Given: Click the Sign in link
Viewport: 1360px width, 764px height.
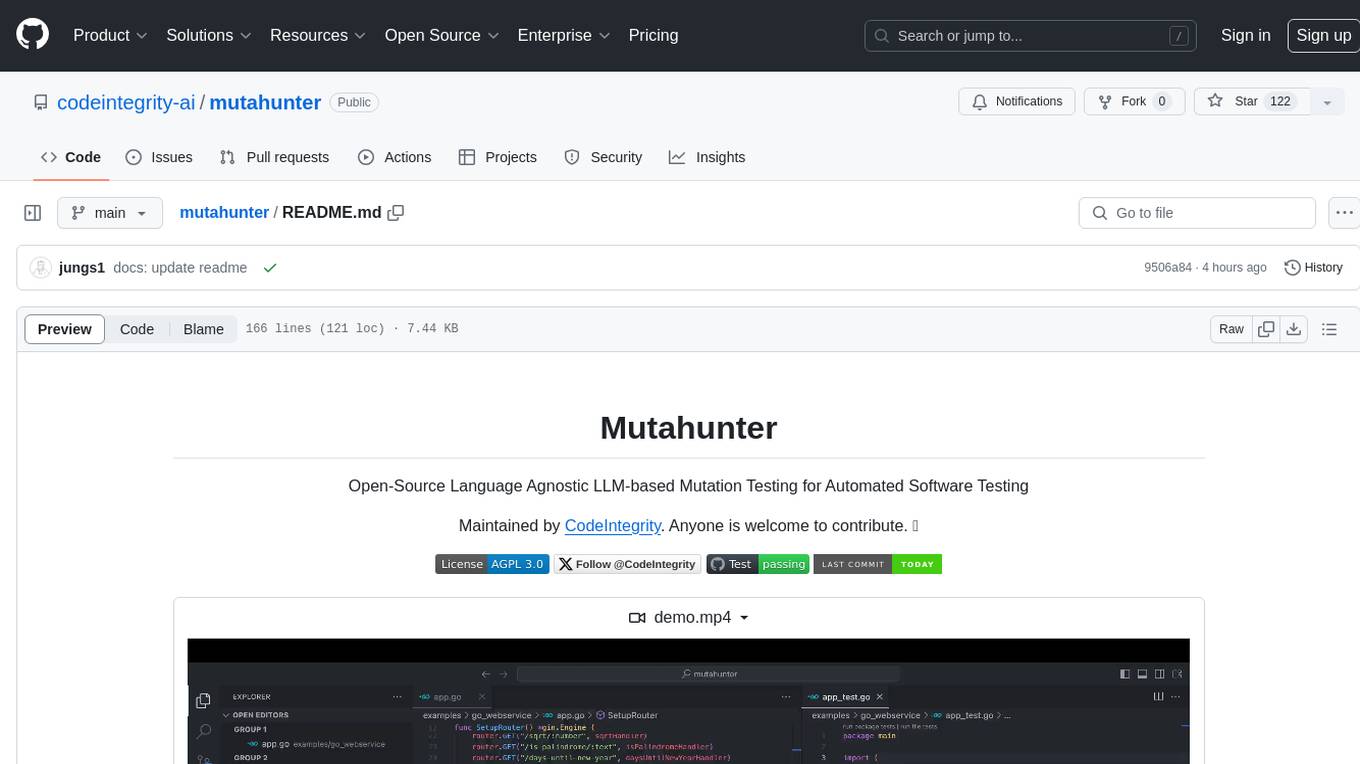Looking at the screenshot, I should pos(1246,35).
